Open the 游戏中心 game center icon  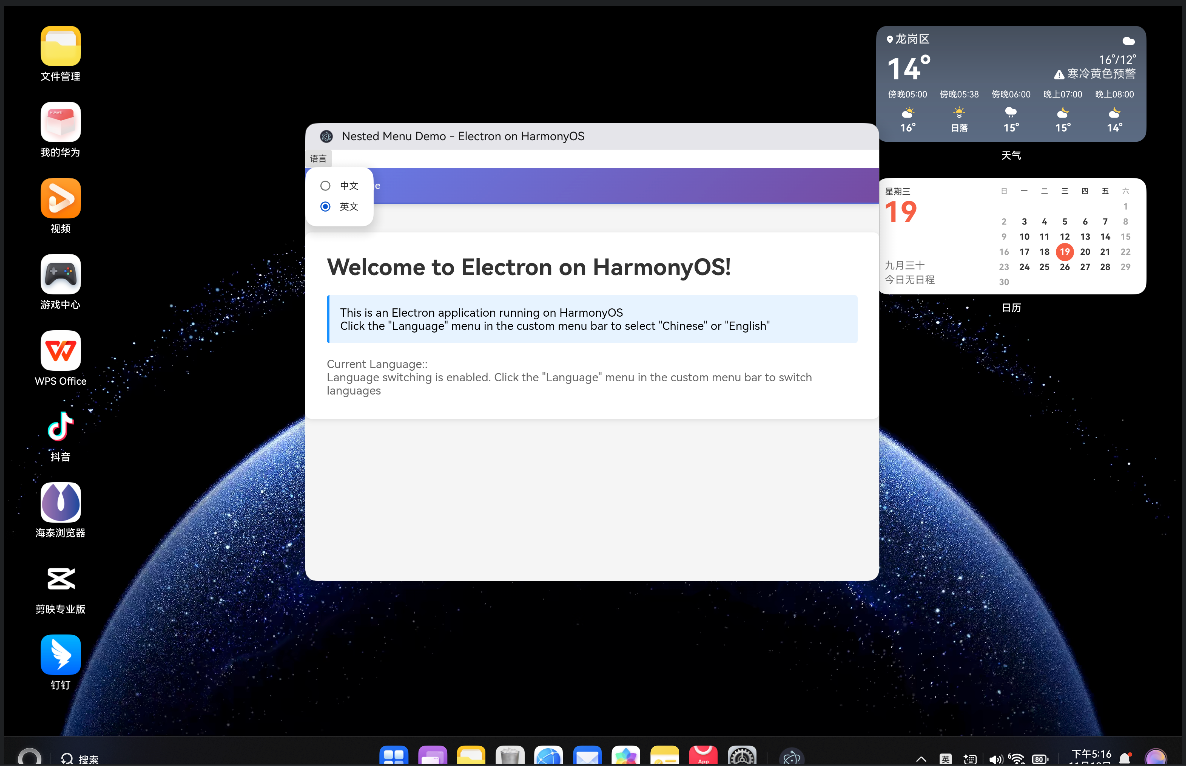coord(61,274)
